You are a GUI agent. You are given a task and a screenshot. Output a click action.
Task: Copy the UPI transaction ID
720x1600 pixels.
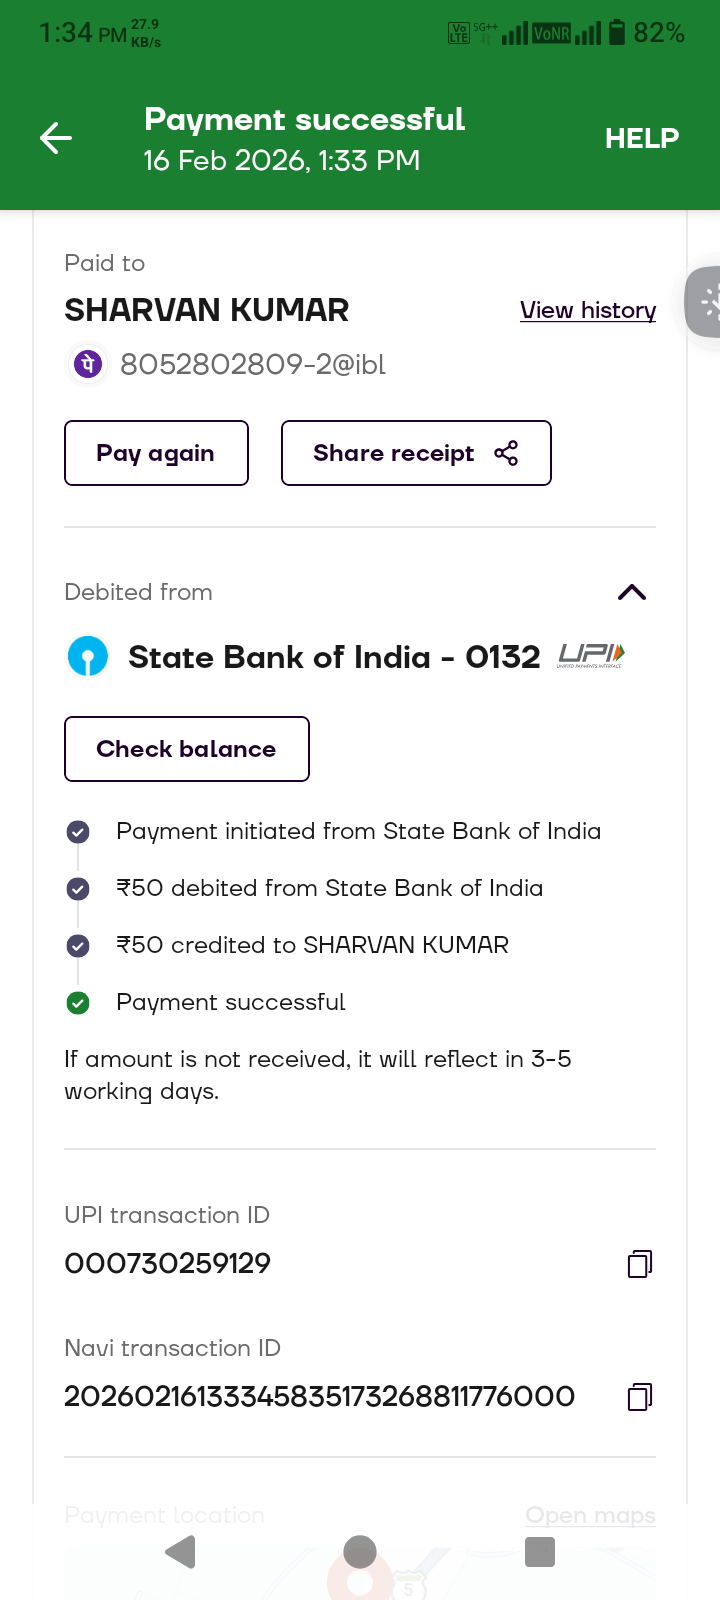click(640, 1264)
